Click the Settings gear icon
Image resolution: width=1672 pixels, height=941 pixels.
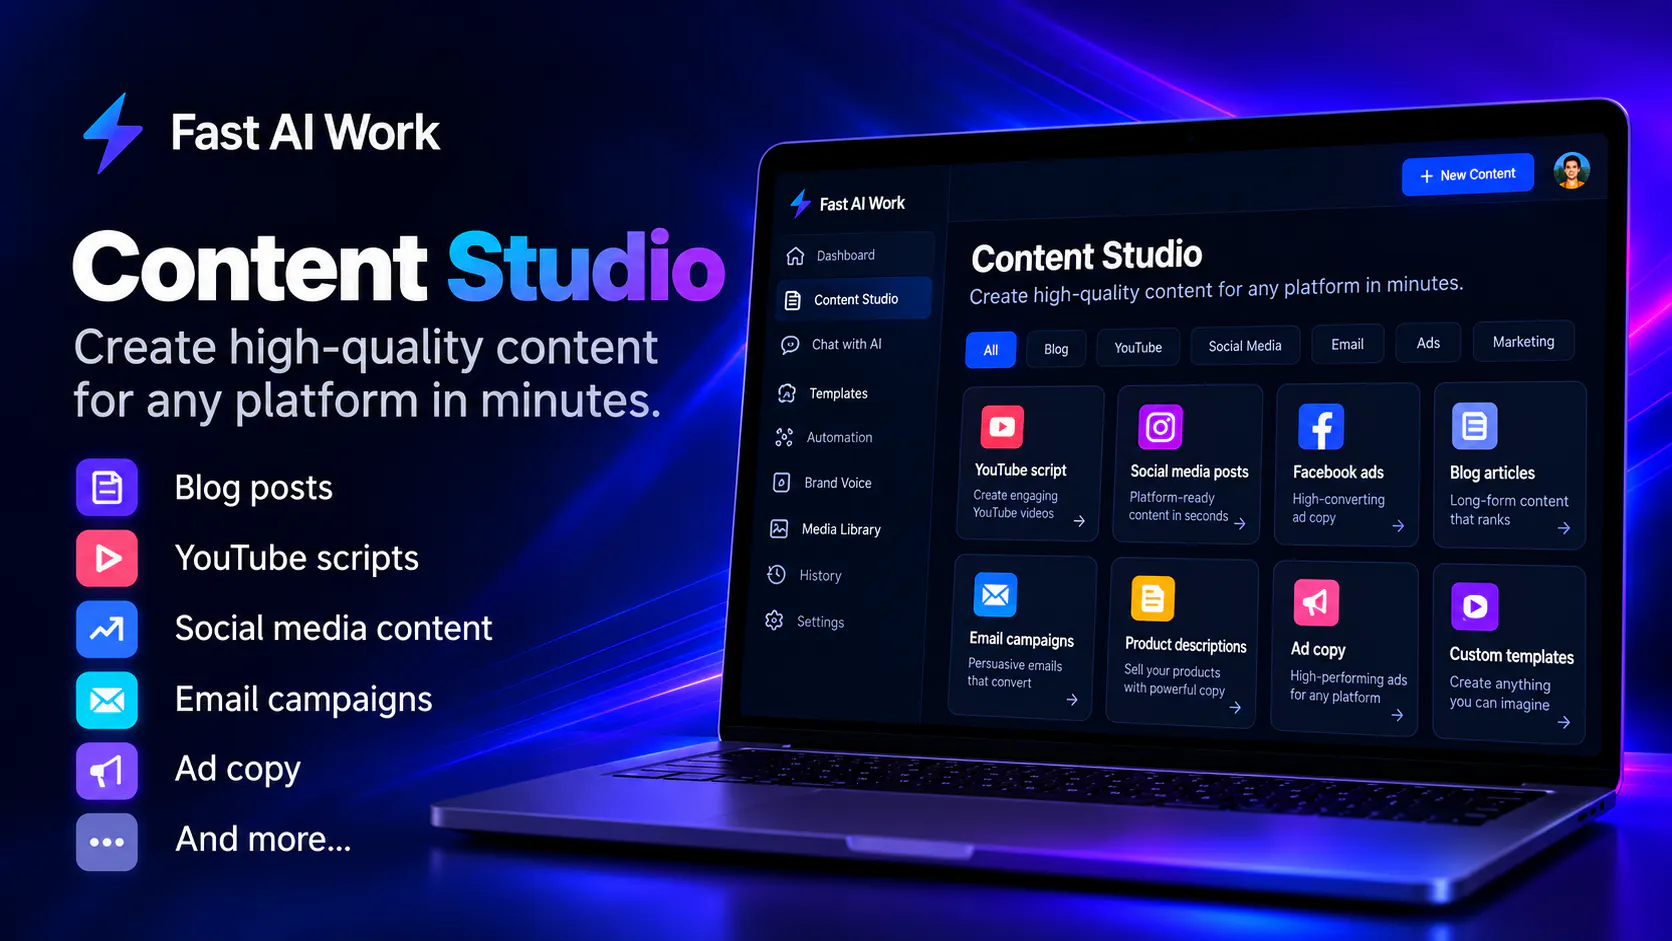[774, 621]
